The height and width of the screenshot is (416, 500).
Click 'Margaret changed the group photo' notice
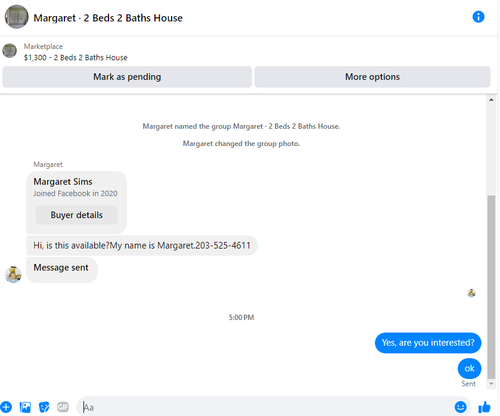[x=241, y=144]
